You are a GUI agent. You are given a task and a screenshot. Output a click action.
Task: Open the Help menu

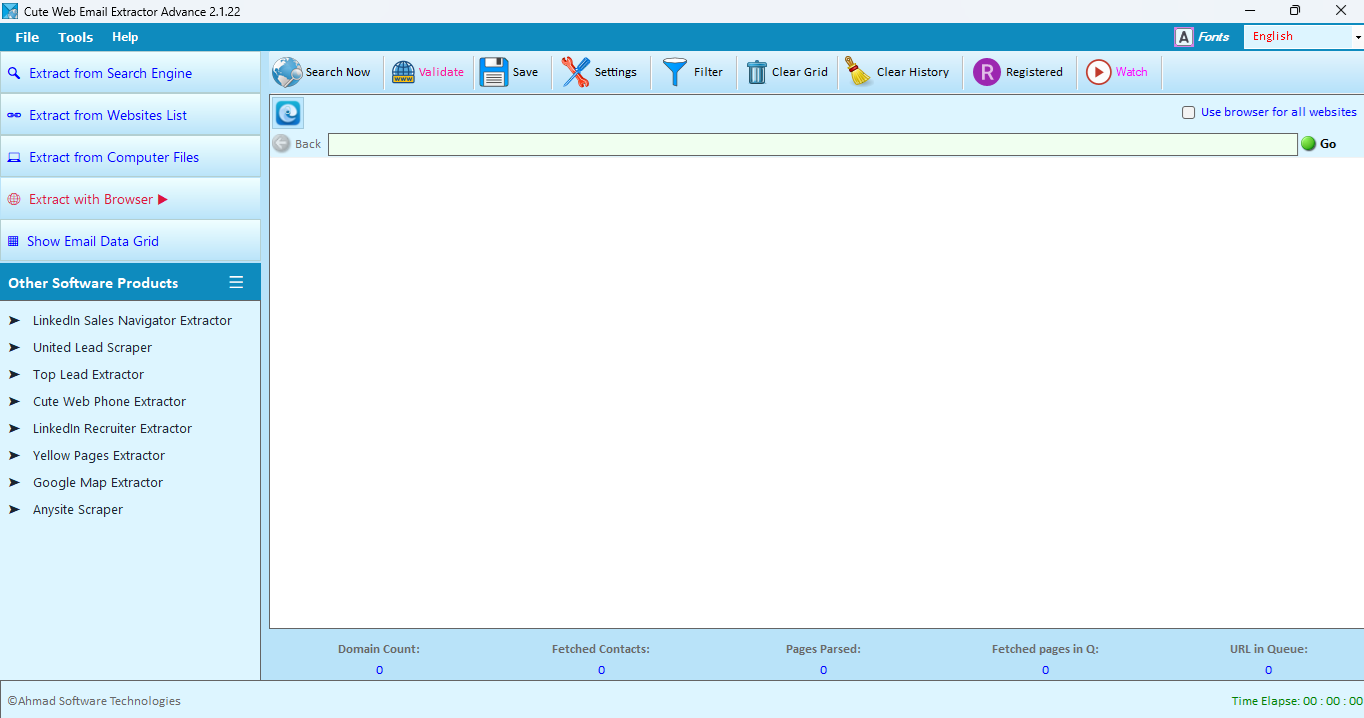click(125, 37)
